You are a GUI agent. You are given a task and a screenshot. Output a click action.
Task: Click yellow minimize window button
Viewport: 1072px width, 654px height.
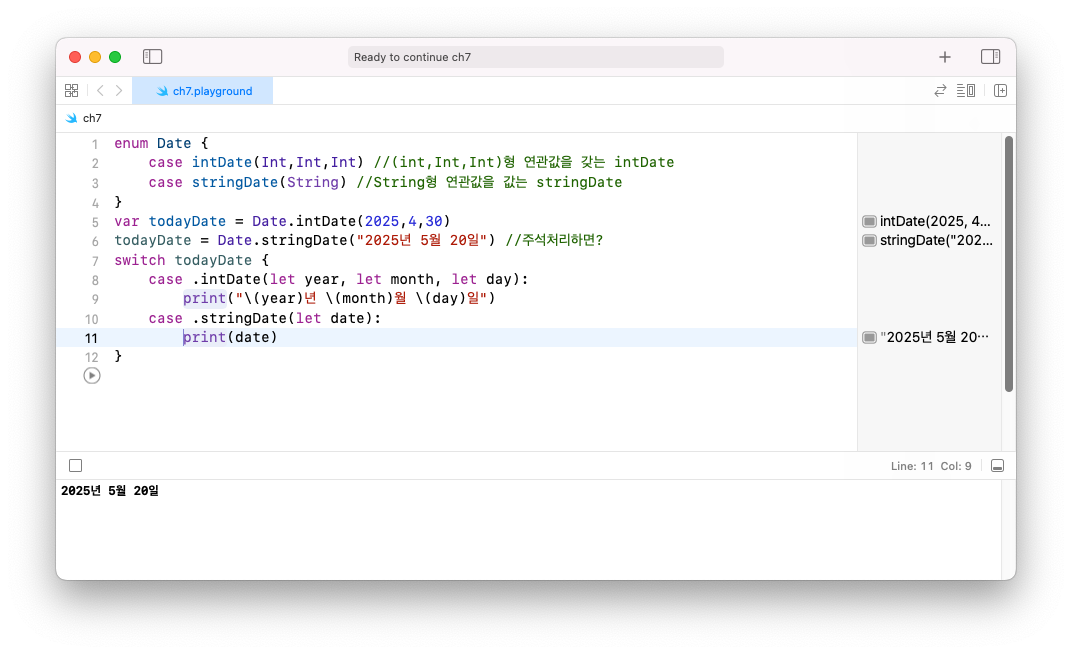pyautogui.click(x=95, y=57)
